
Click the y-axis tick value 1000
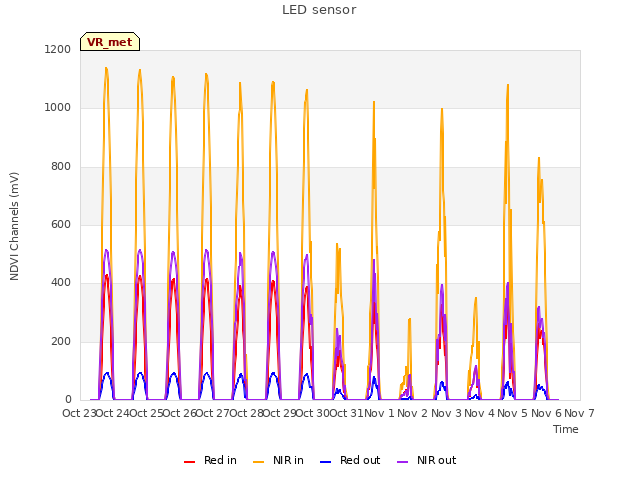coord(58,108)
